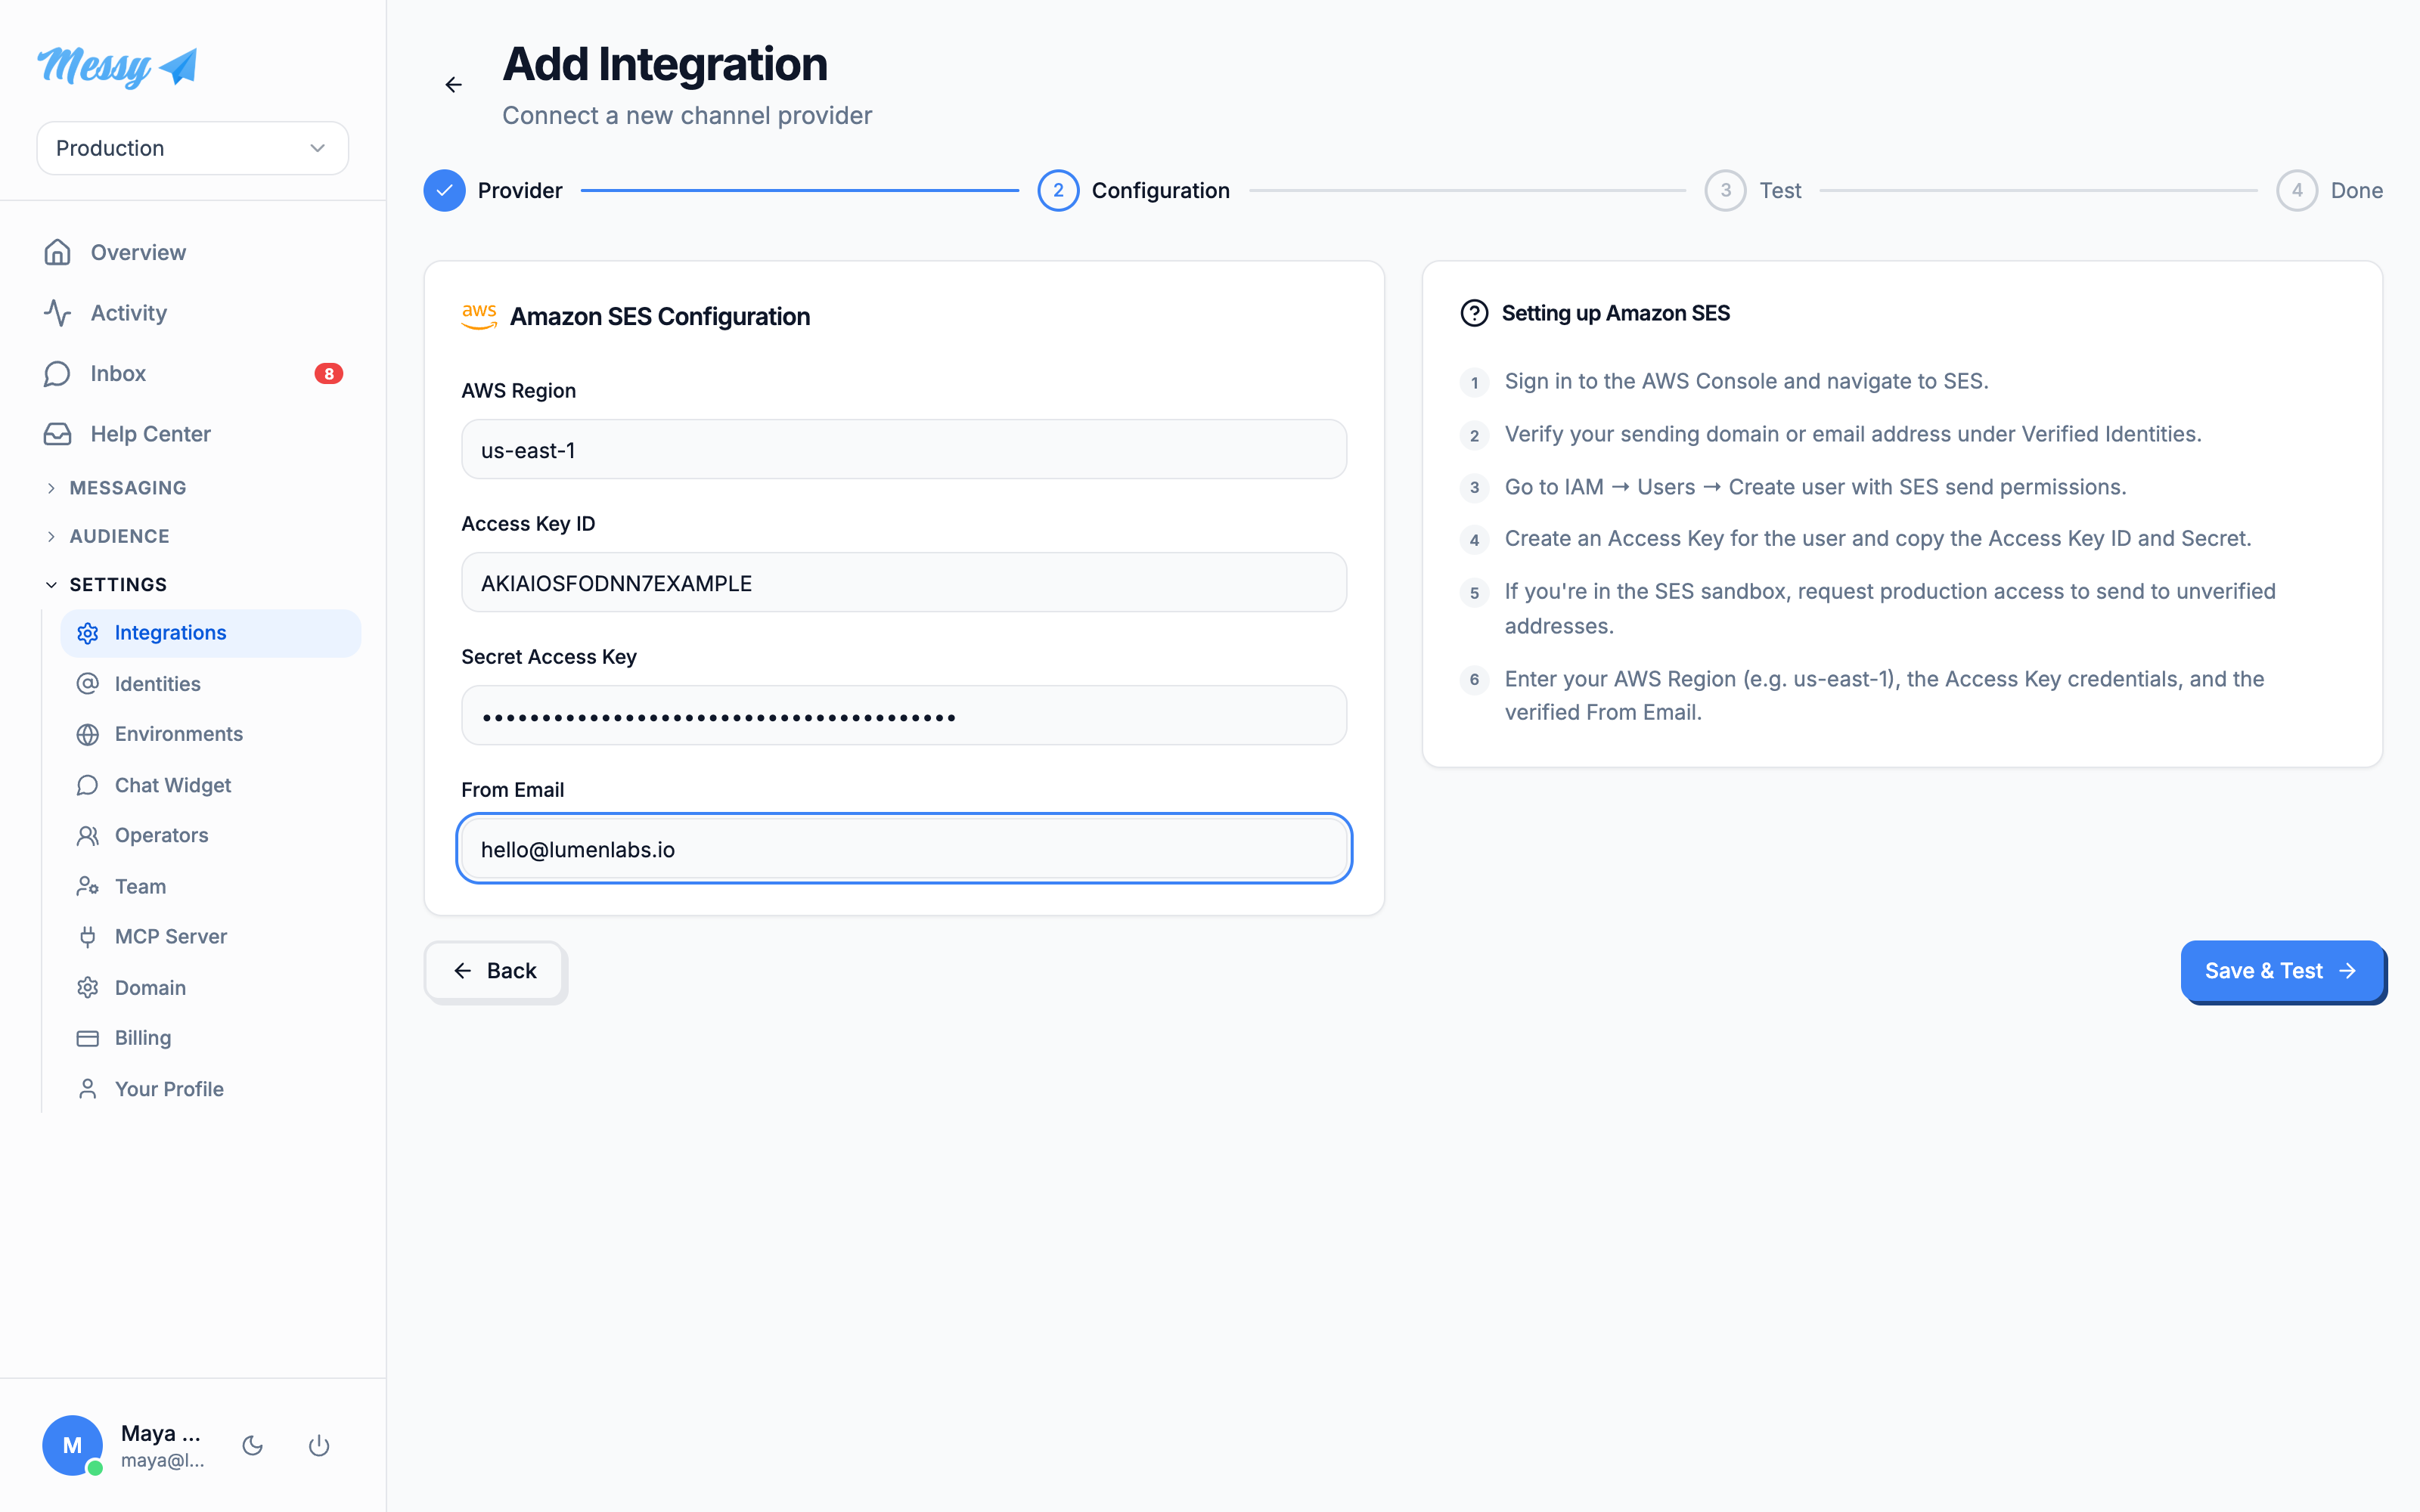2420x1512 pixels.
Task: Go to Chat Widget settings
Action: click(210, 785)
